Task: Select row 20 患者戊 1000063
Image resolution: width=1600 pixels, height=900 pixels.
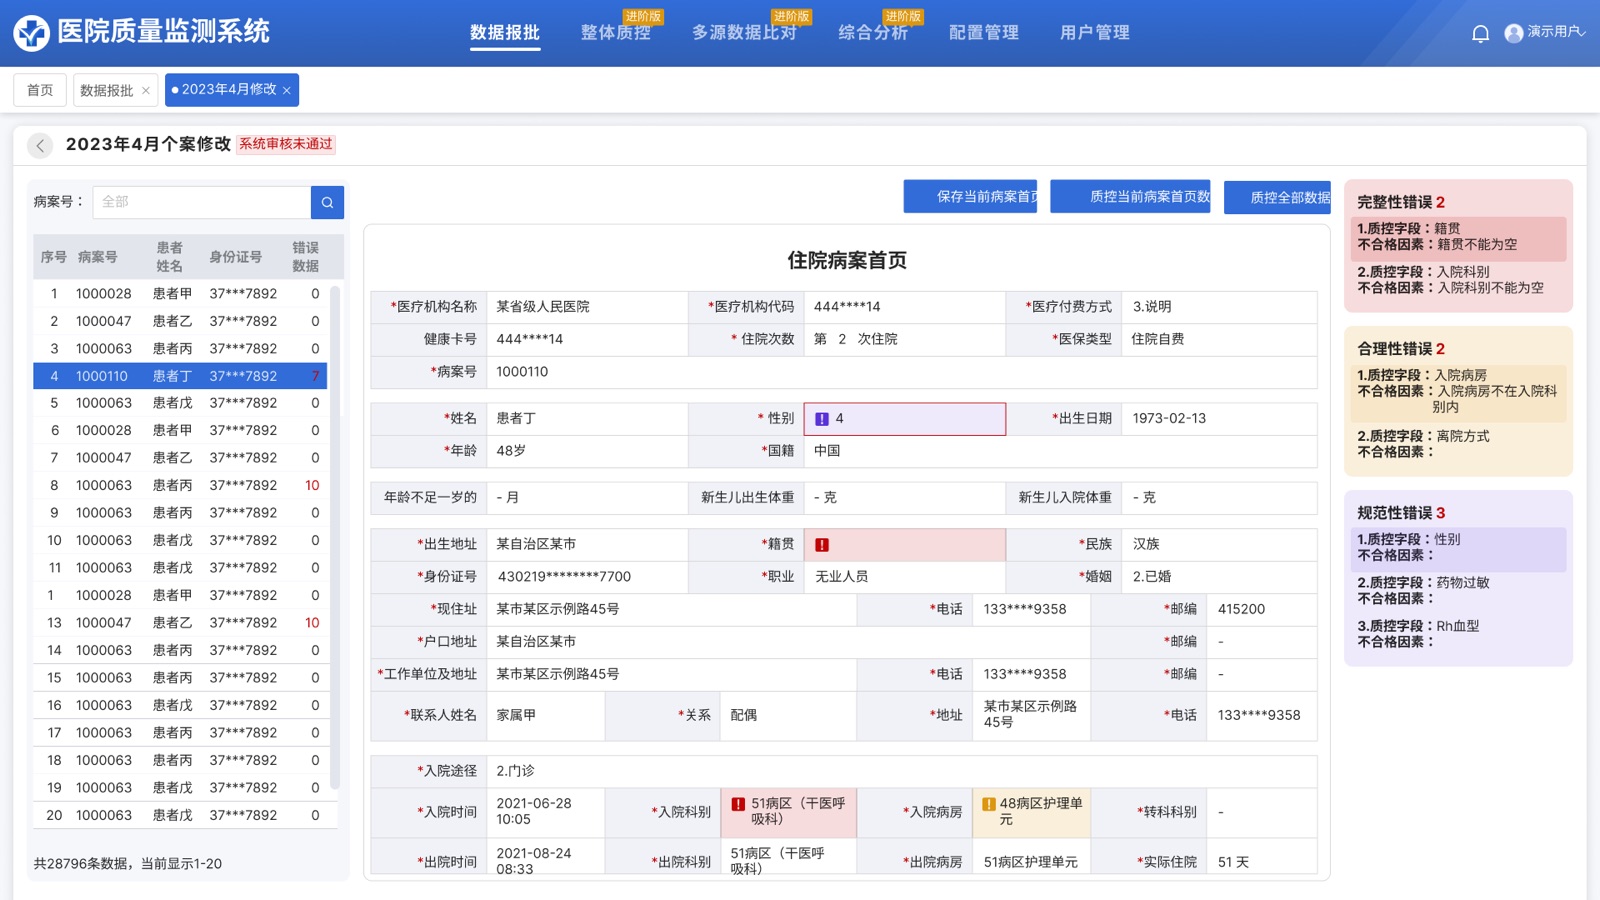Action: (x=180, y=816)
